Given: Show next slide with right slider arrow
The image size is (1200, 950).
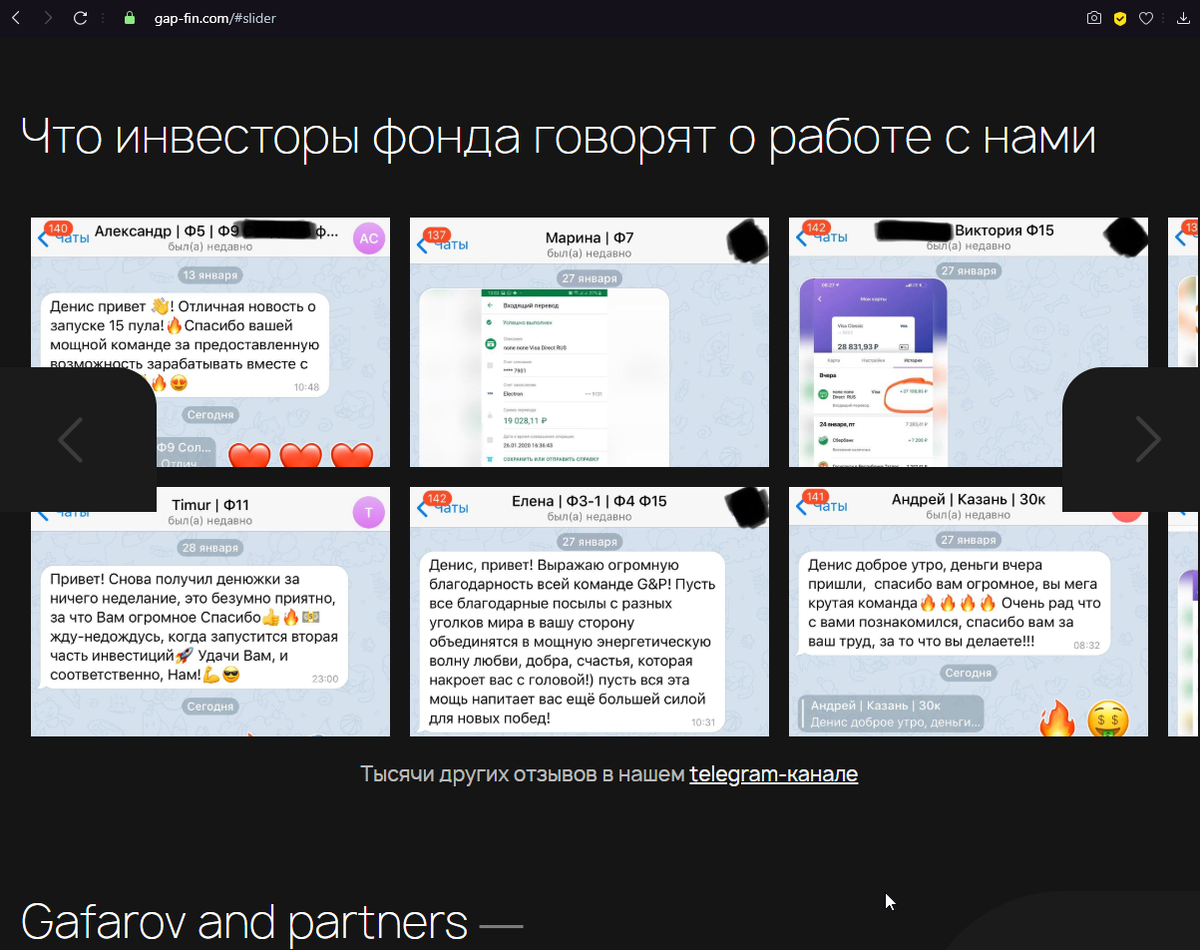Looking at the screenshot, I should (1148, 440).
